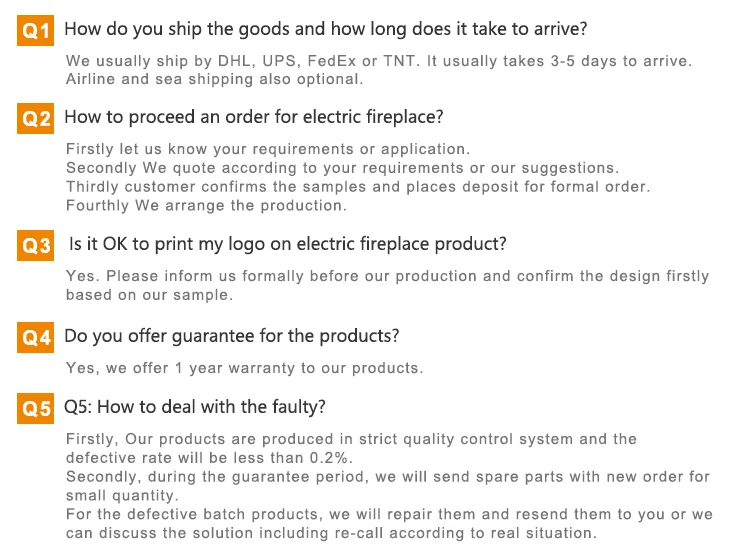Viewport: 750px width, 558px height.
Task: Click the orange Q2 badge icon
Action: click(x=35, y=118)
